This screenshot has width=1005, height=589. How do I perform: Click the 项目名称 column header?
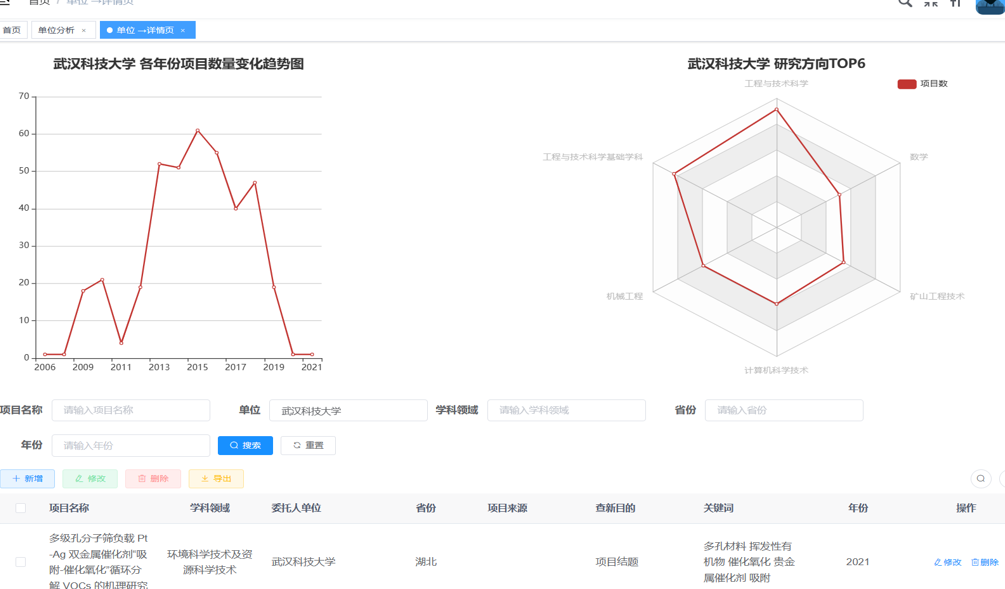[x=69, y=508]
